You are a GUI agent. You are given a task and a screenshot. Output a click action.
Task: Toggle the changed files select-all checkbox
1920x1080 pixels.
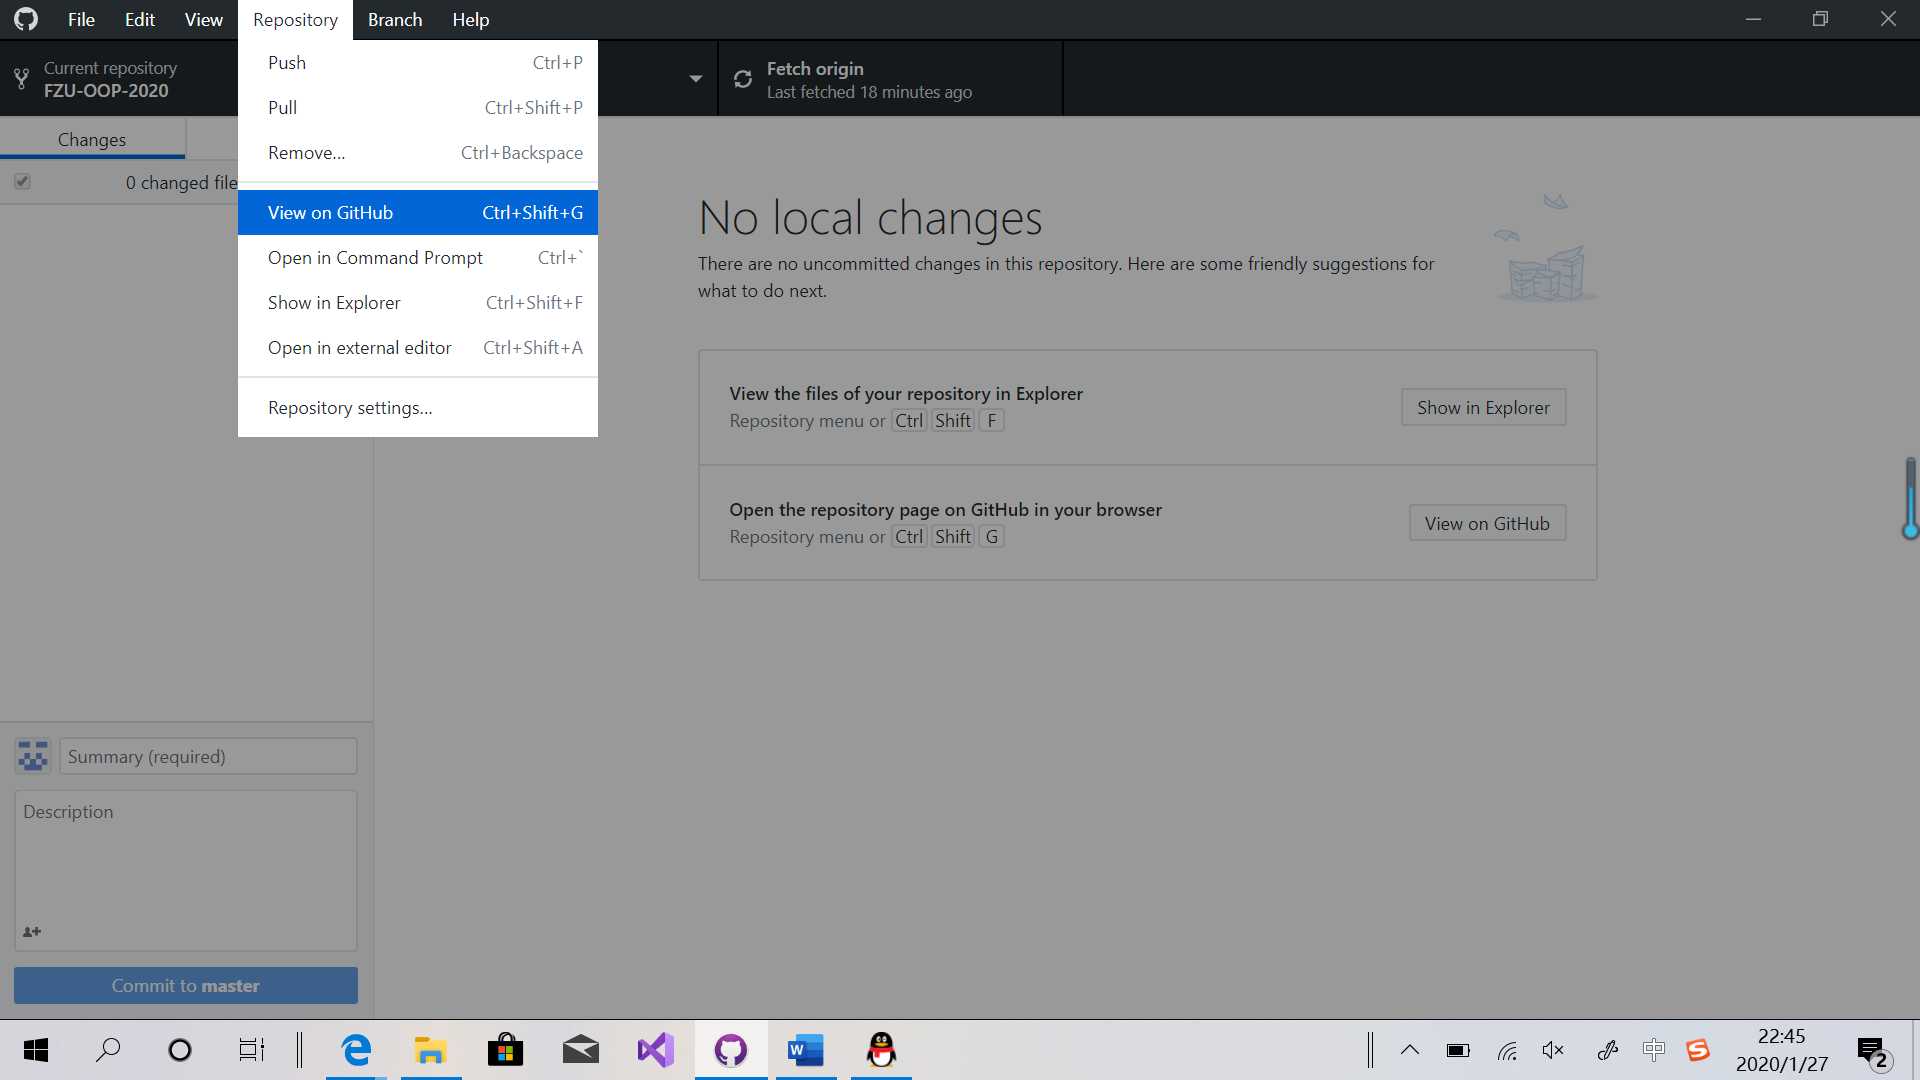[22, 181]
